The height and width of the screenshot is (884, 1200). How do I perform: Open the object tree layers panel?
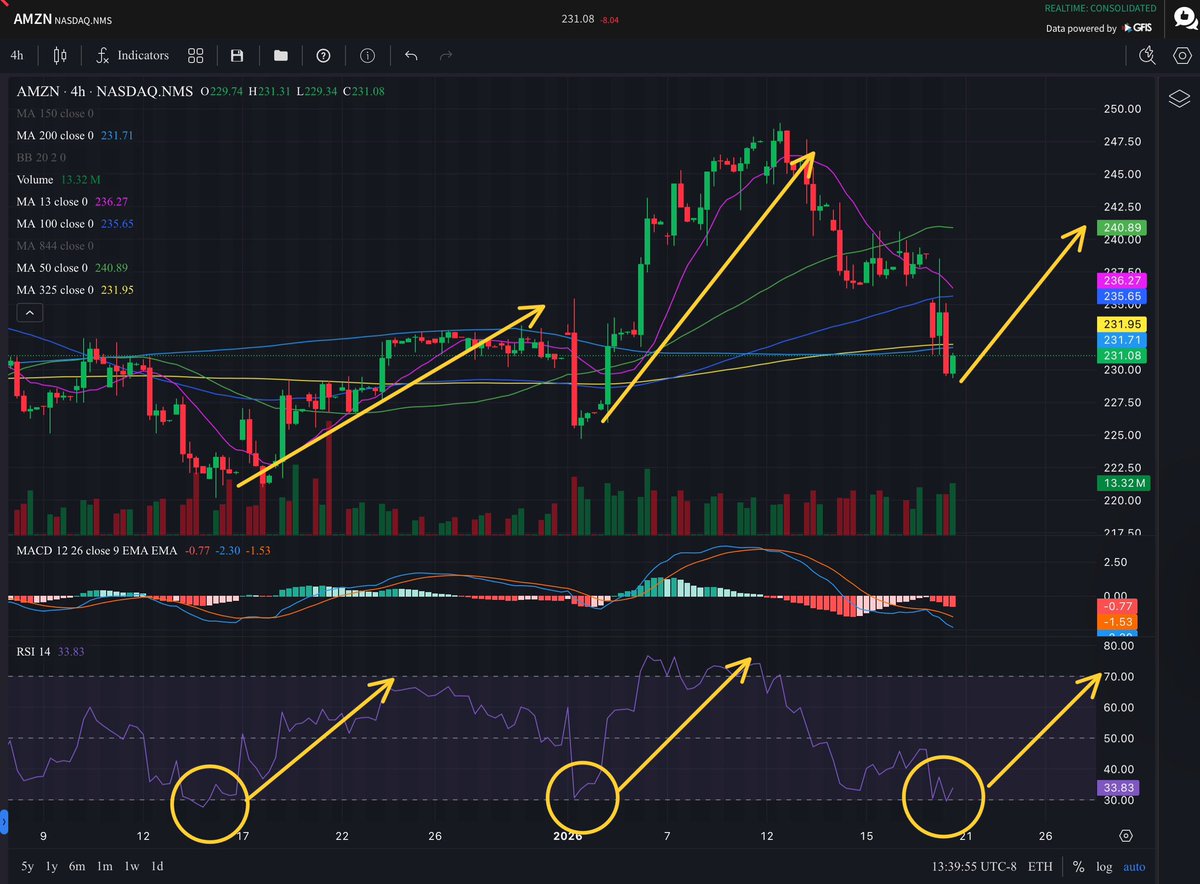point(1178,99)
